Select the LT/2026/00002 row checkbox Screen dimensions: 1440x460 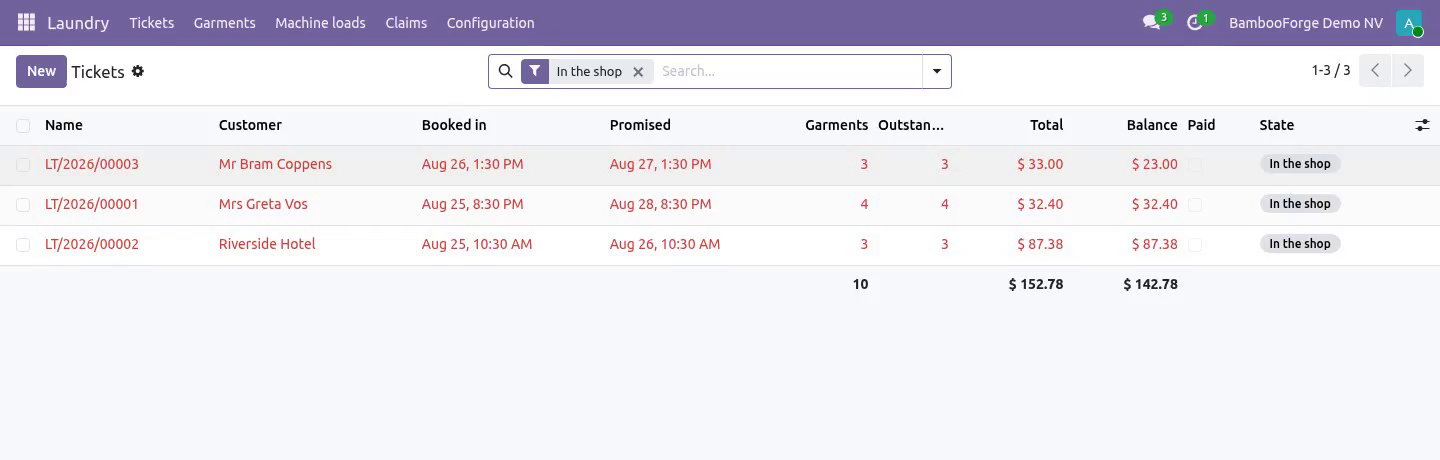point(23,244)
